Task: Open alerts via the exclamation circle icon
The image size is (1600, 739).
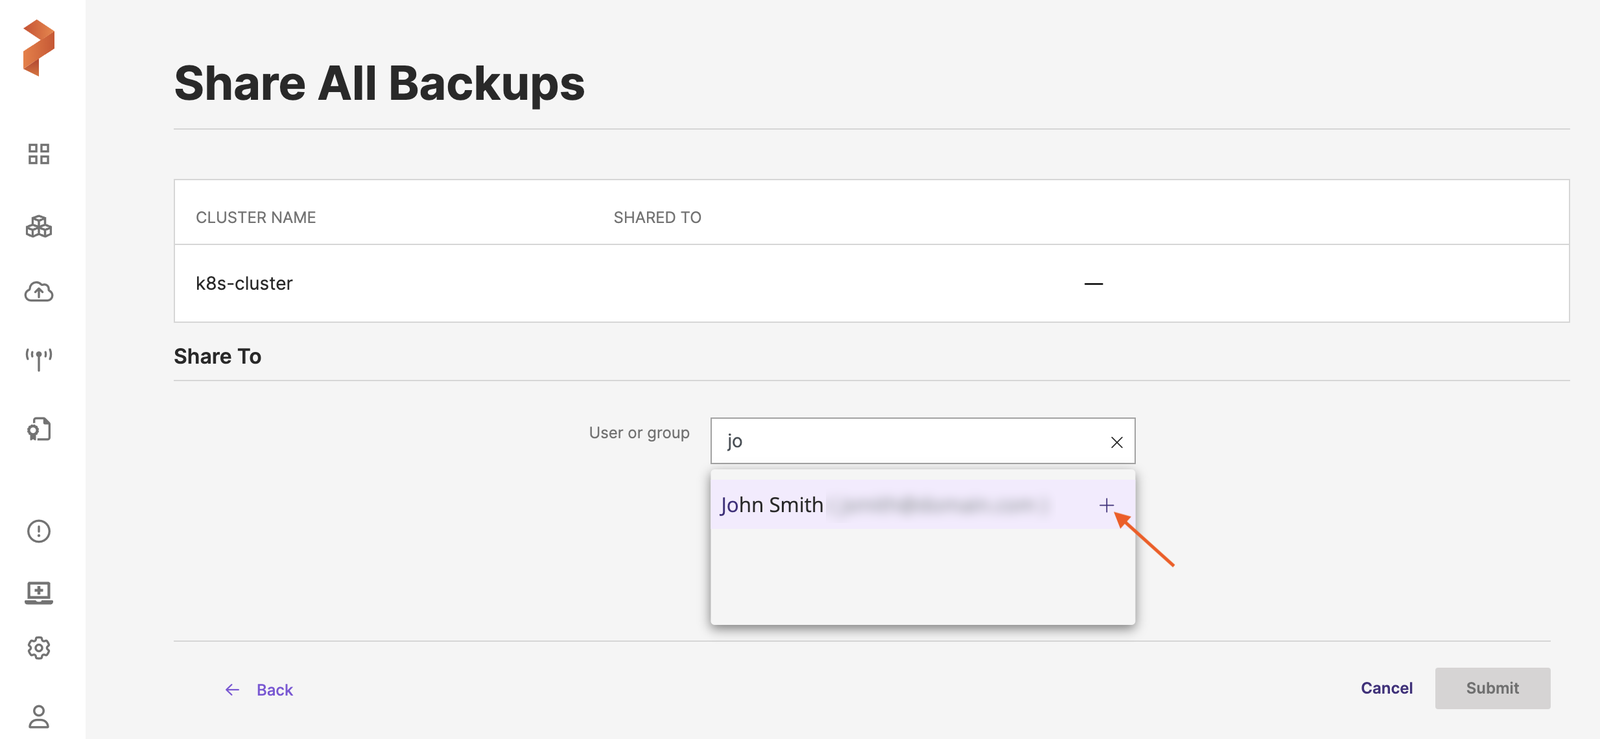Action: tap(39, 531)
